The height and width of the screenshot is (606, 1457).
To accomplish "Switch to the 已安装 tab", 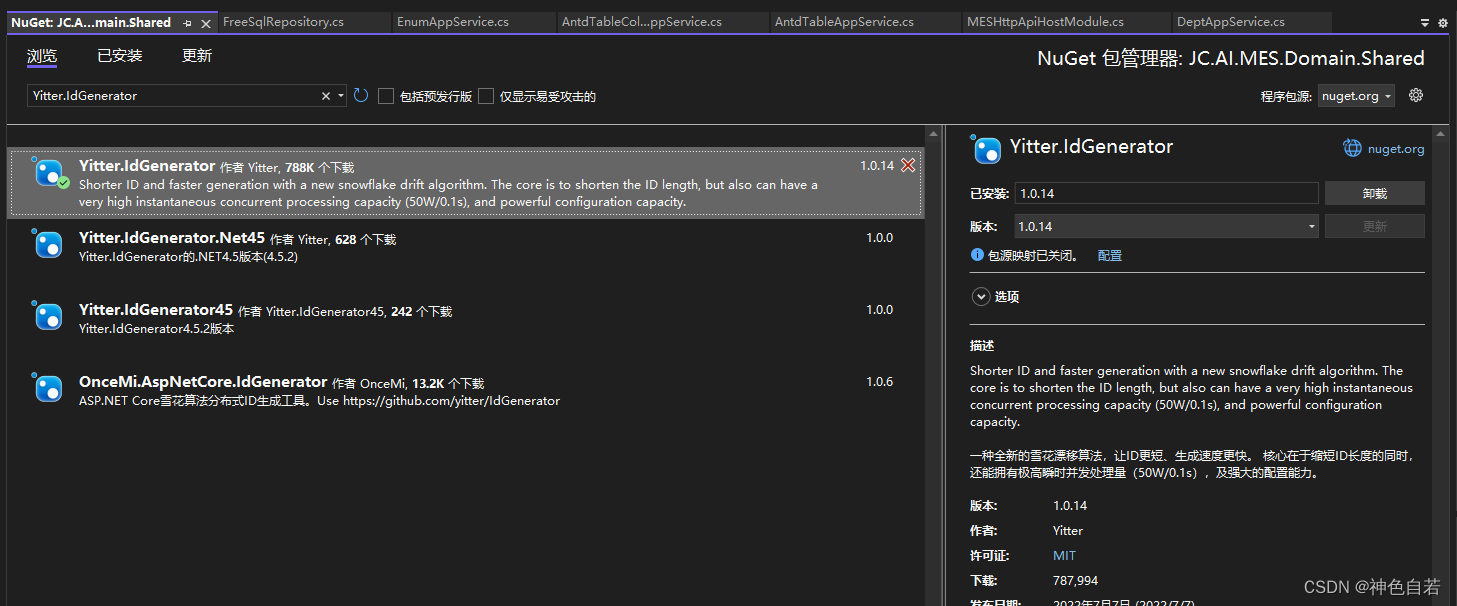I will coord(119,55).
